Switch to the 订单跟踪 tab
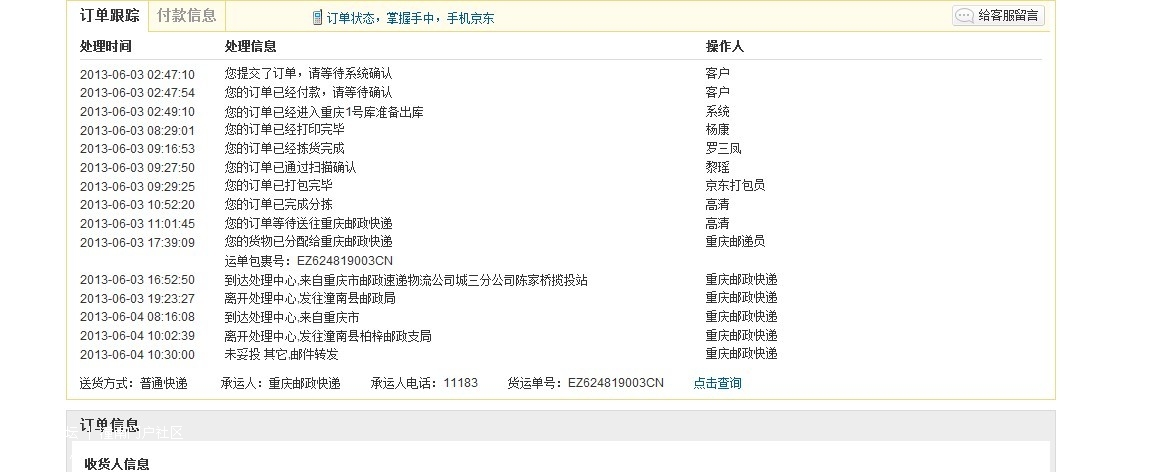The height and width of the screenshot is (472, 1151). pos(109,15)
